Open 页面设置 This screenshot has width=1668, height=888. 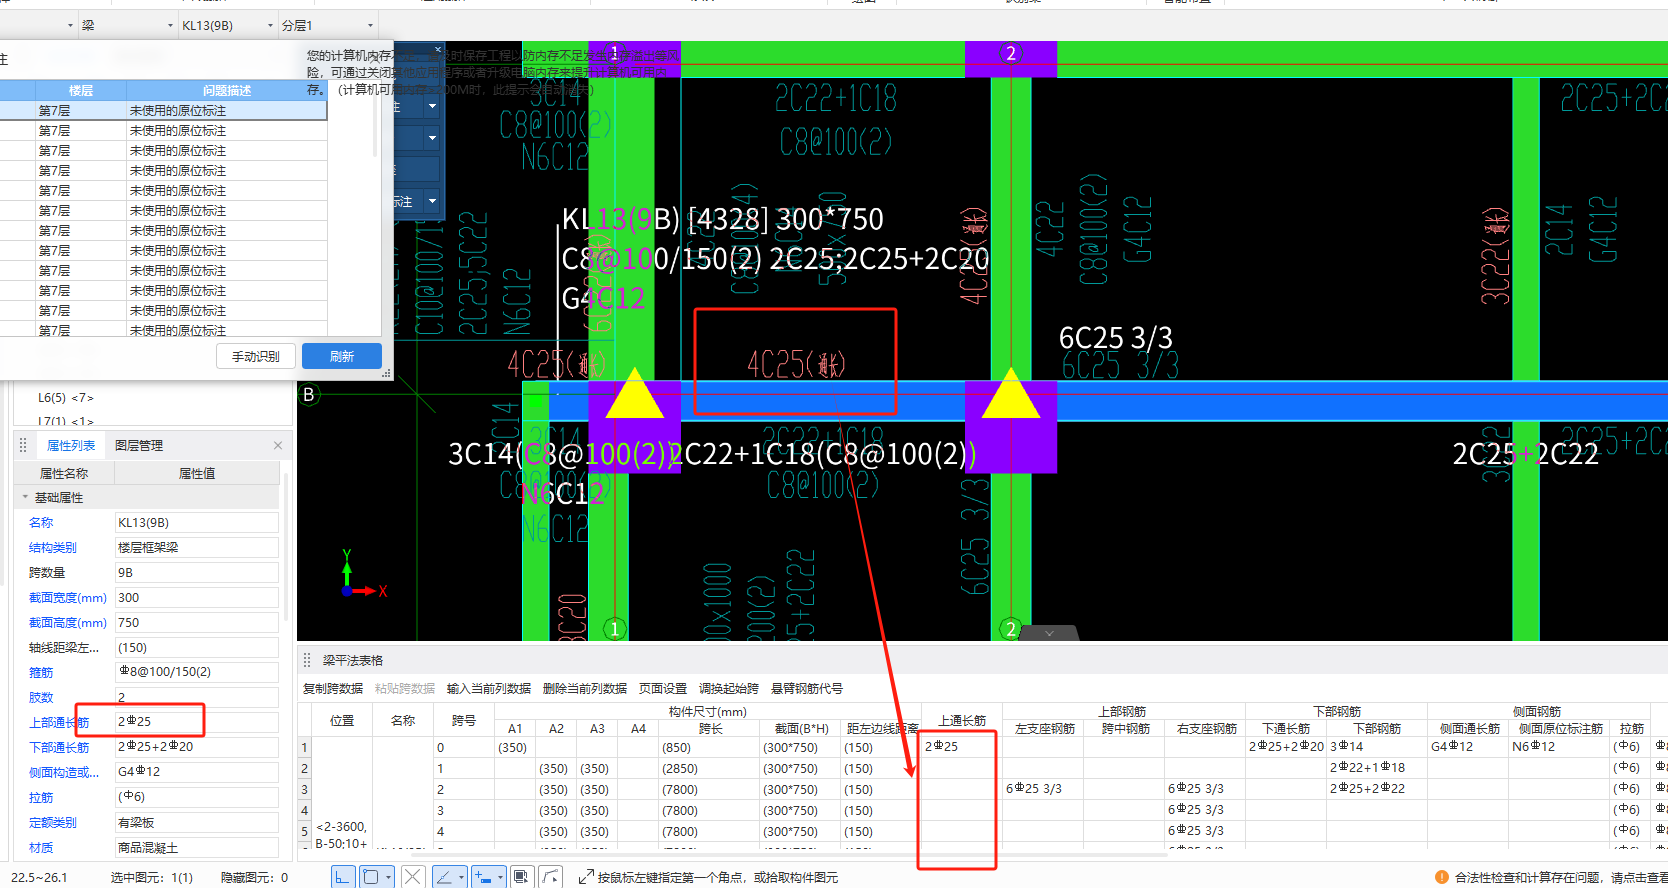(663, 689)
